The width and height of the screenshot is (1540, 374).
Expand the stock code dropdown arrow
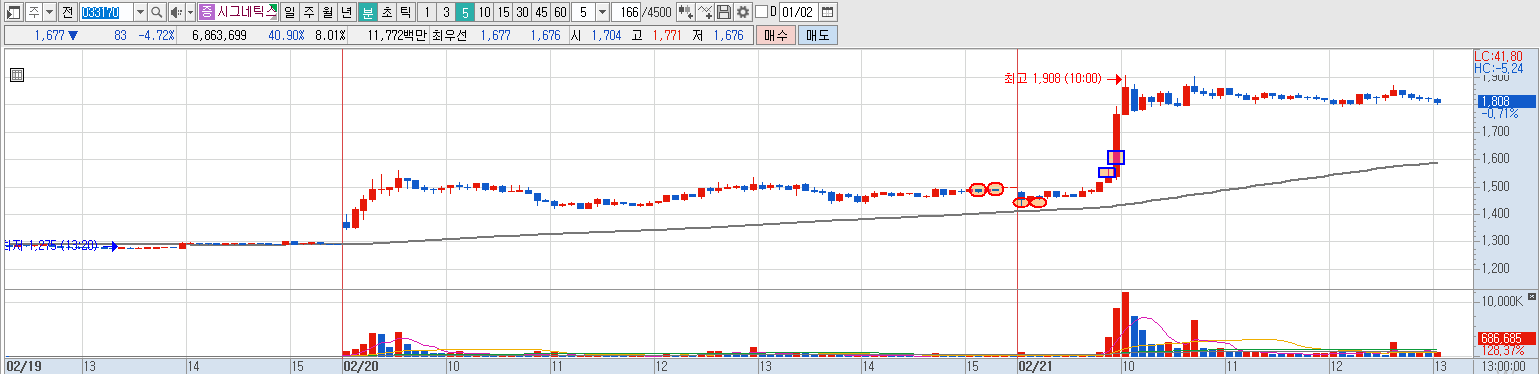[140, 12]
